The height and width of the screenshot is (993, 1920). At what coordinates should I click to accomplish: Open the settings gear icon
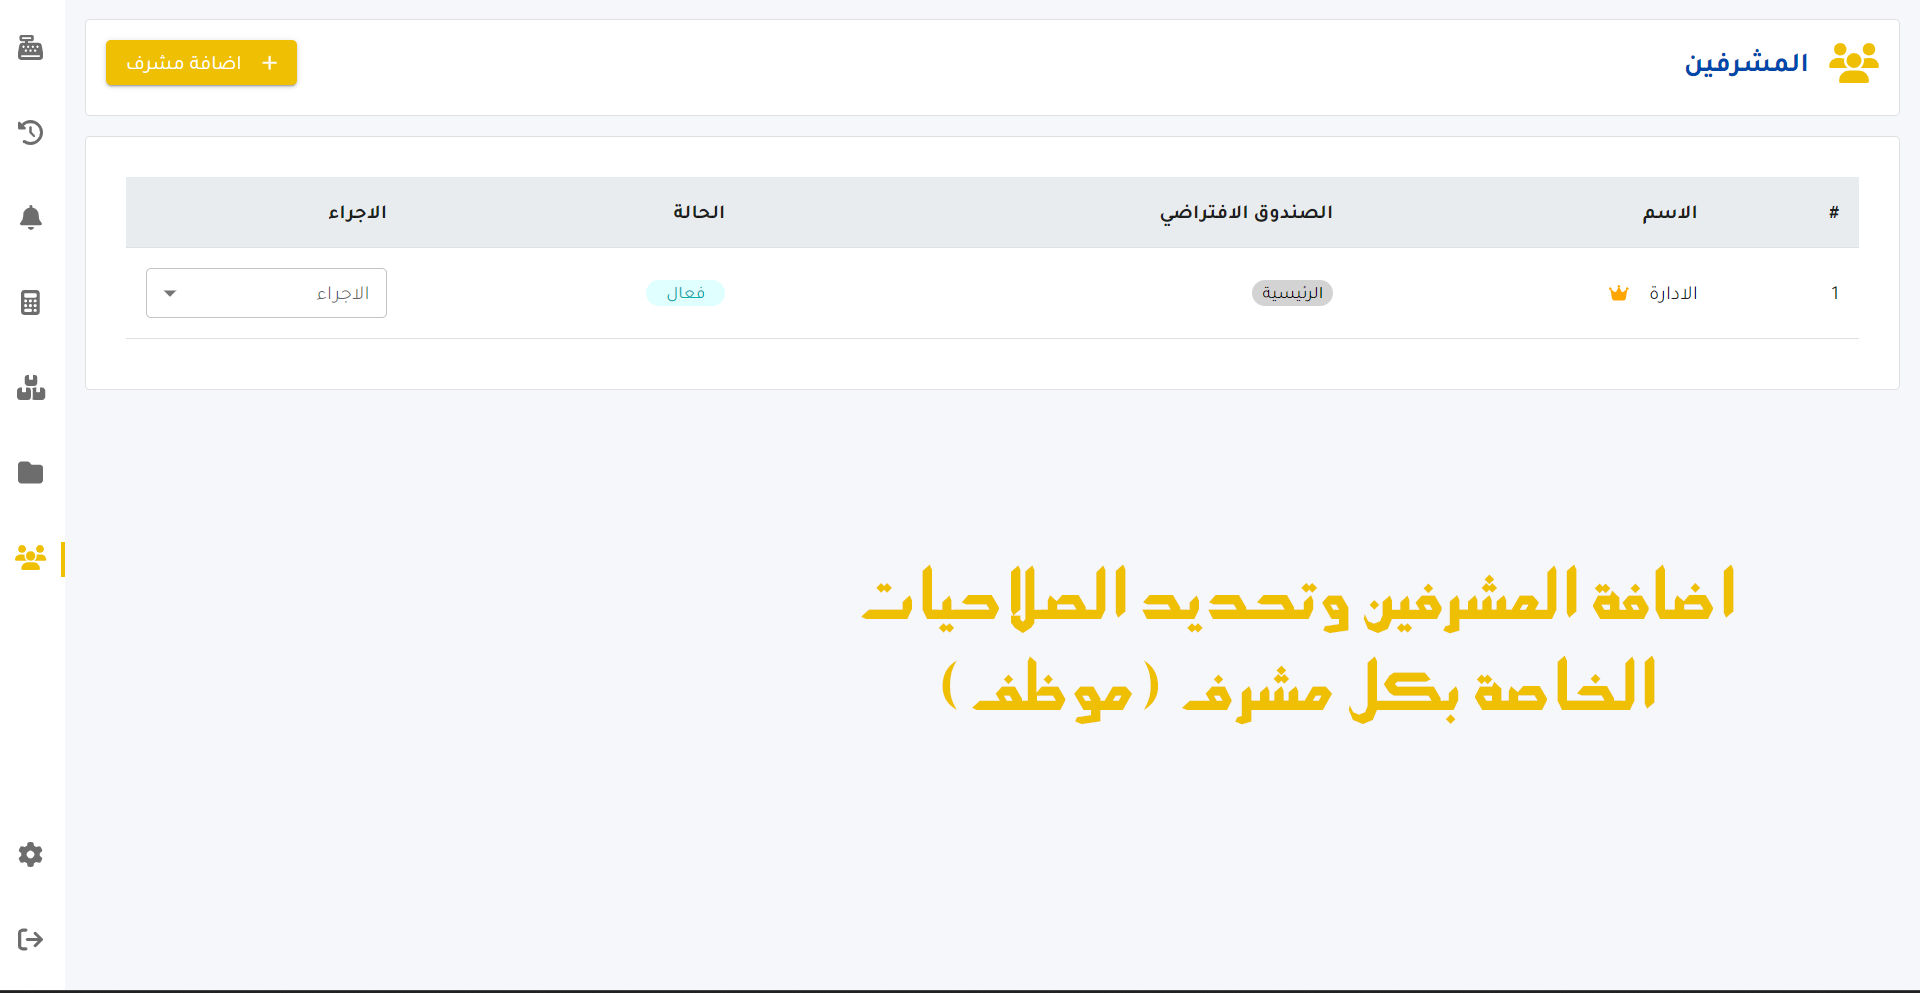(31, 854)
